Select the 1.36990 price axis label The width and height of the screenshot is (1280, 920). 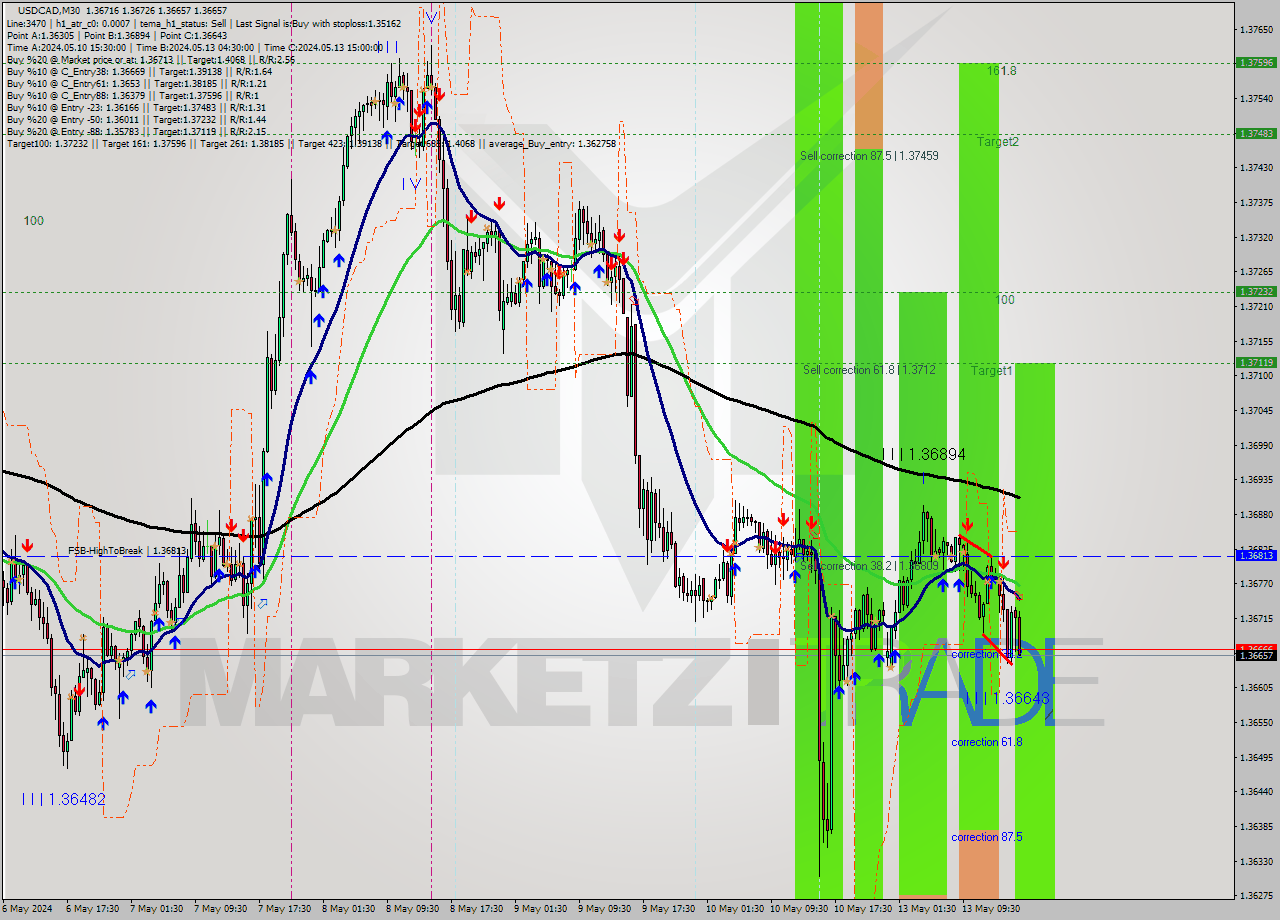[1256, 446]
